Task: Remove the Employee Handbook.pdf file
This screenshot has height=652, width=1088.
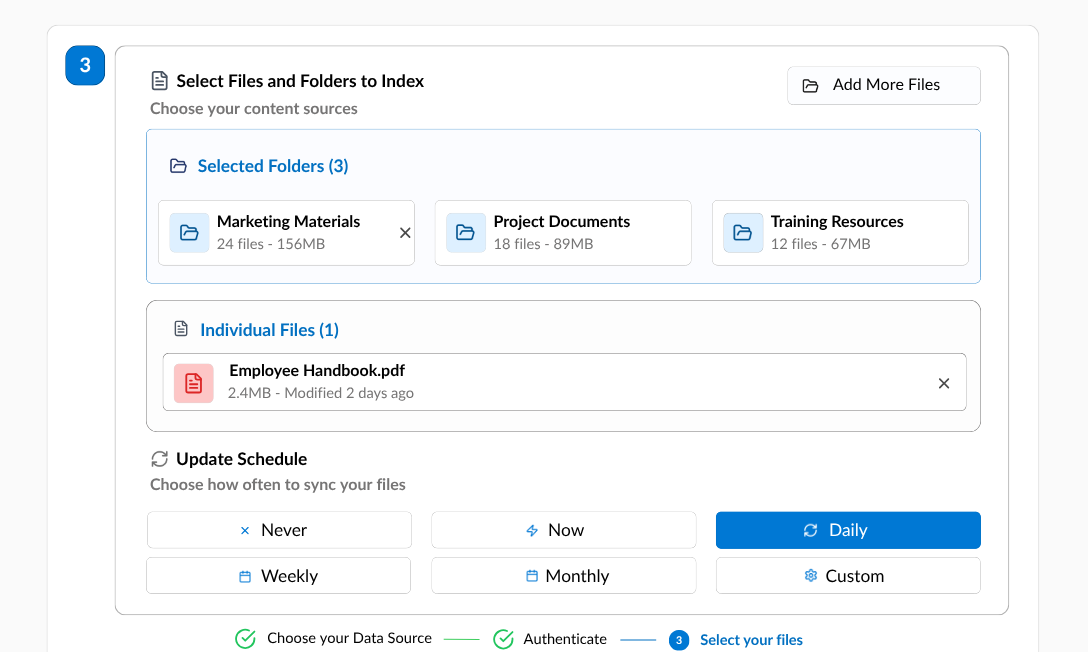Action: (x=944, y=384)
